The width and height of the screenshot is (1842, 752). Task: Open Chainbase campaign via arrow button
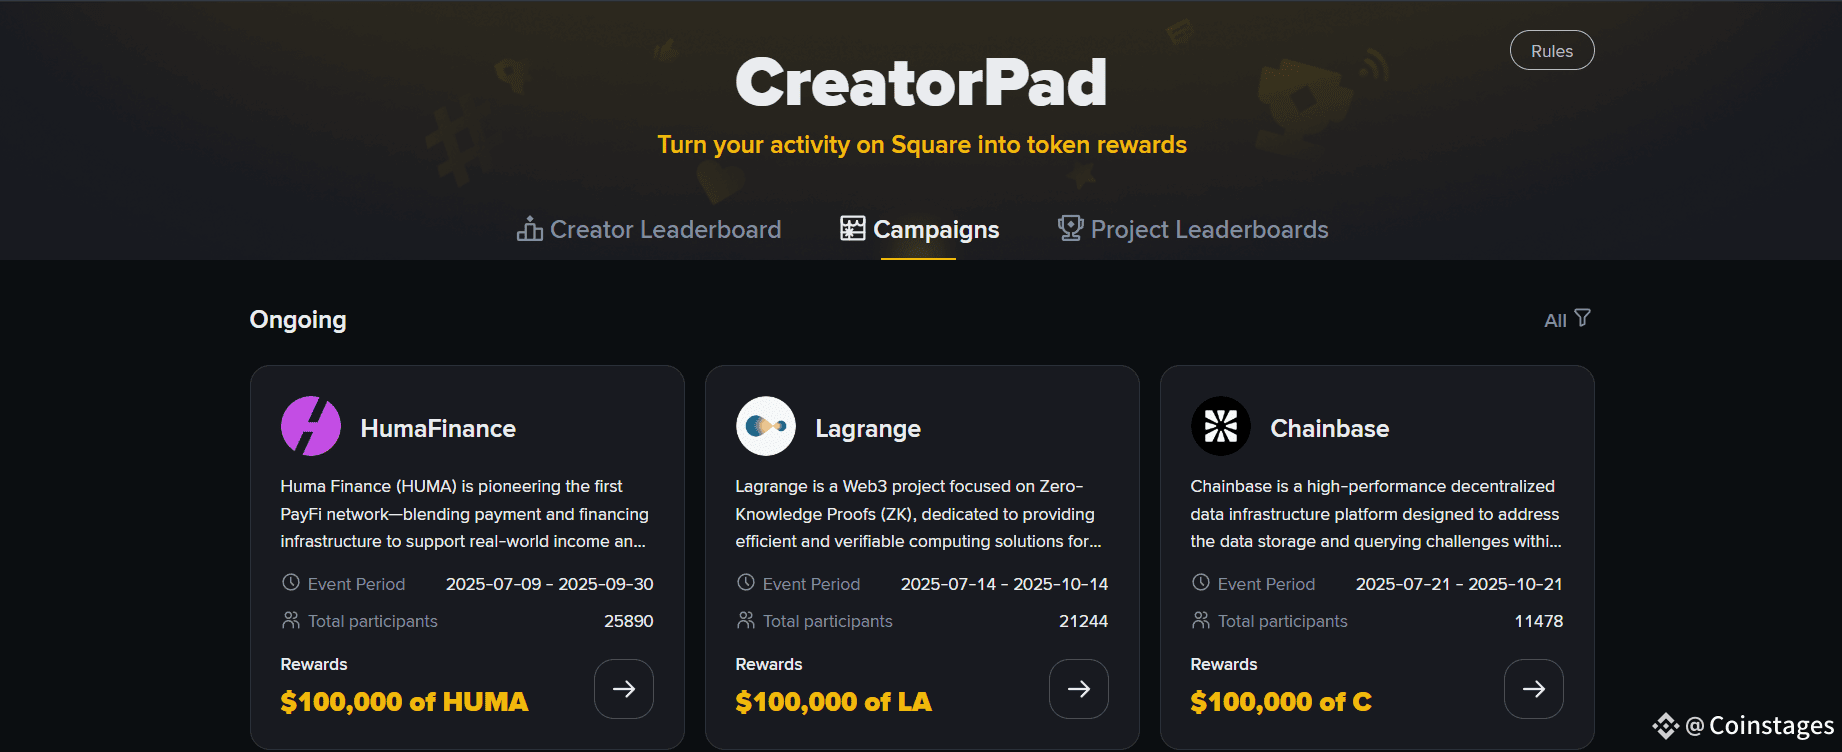[1534, 689]
